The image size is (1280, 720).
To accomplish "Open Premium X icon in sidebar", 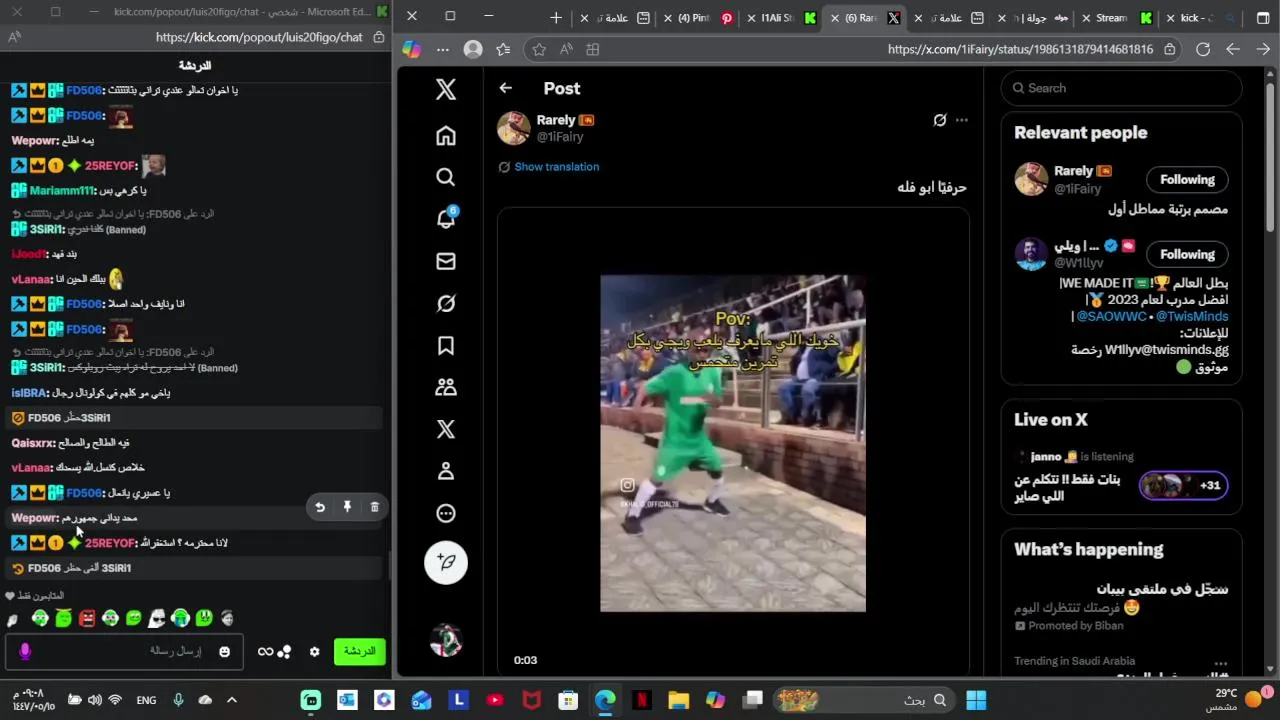I will click(446, 429).
